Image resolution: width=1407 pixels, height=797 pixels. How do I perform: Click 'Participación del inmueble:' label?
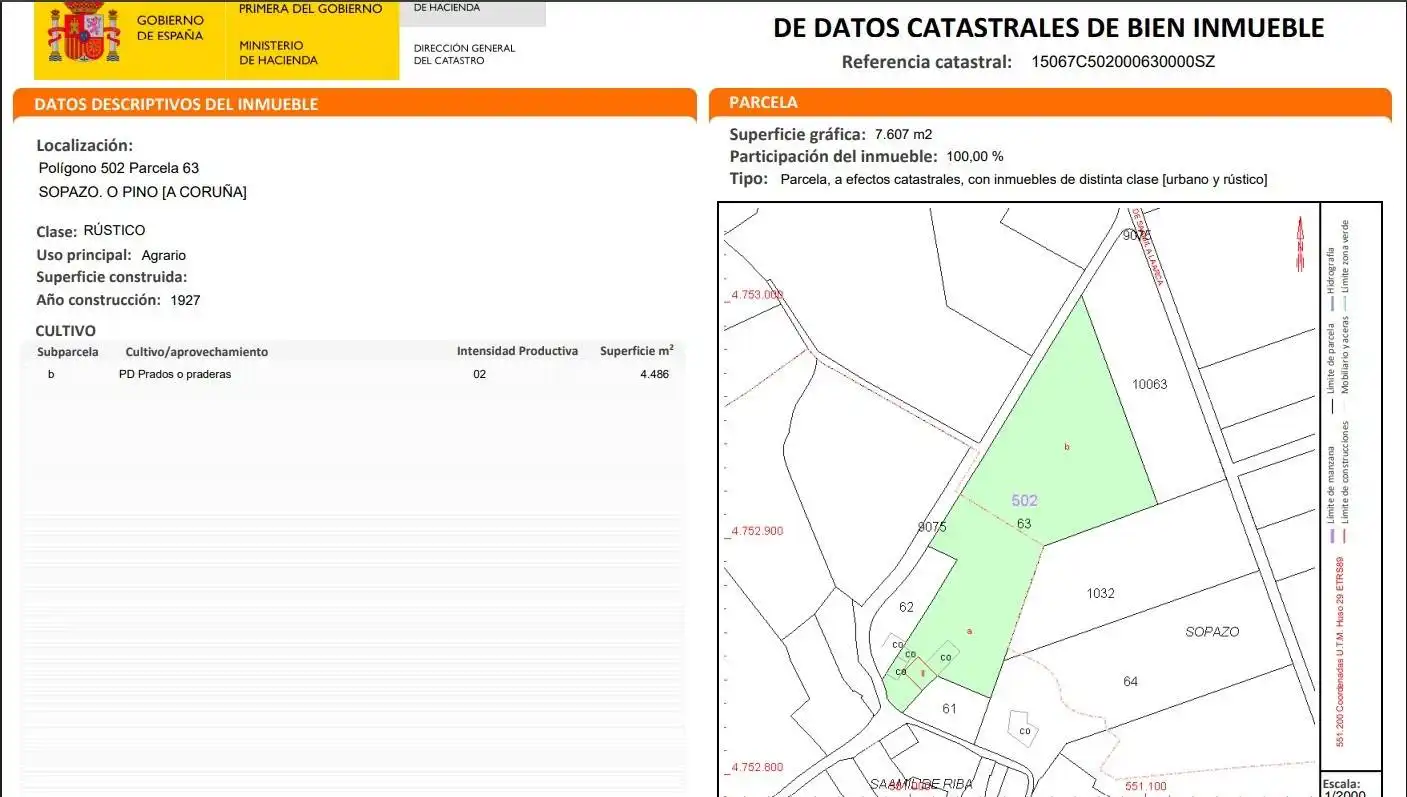click(833, 156)
